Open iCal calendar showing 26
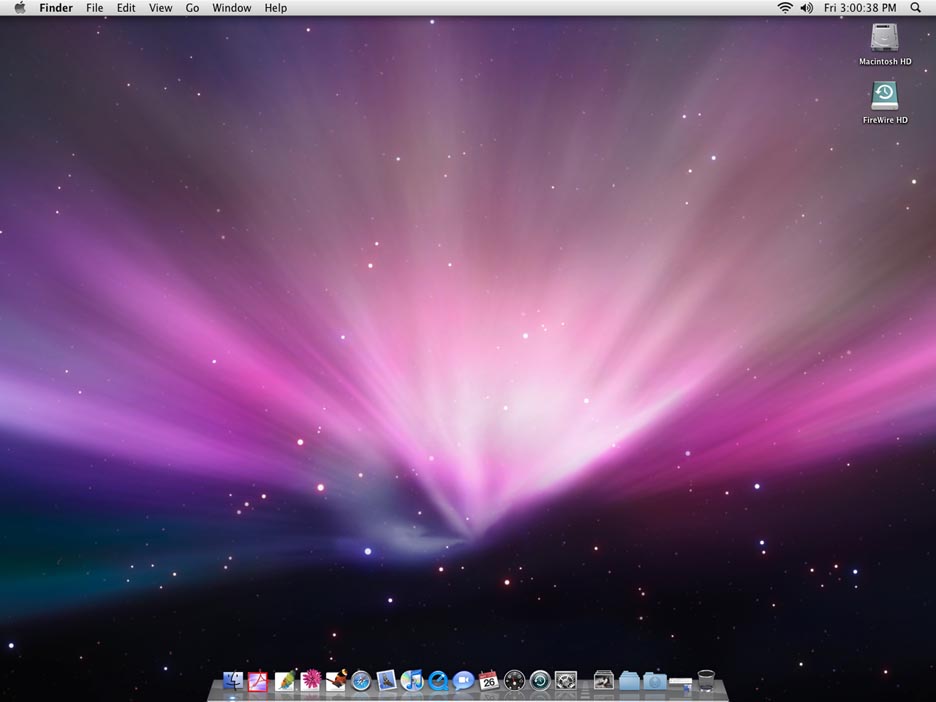The image size is (936, 702). (489, 681)
